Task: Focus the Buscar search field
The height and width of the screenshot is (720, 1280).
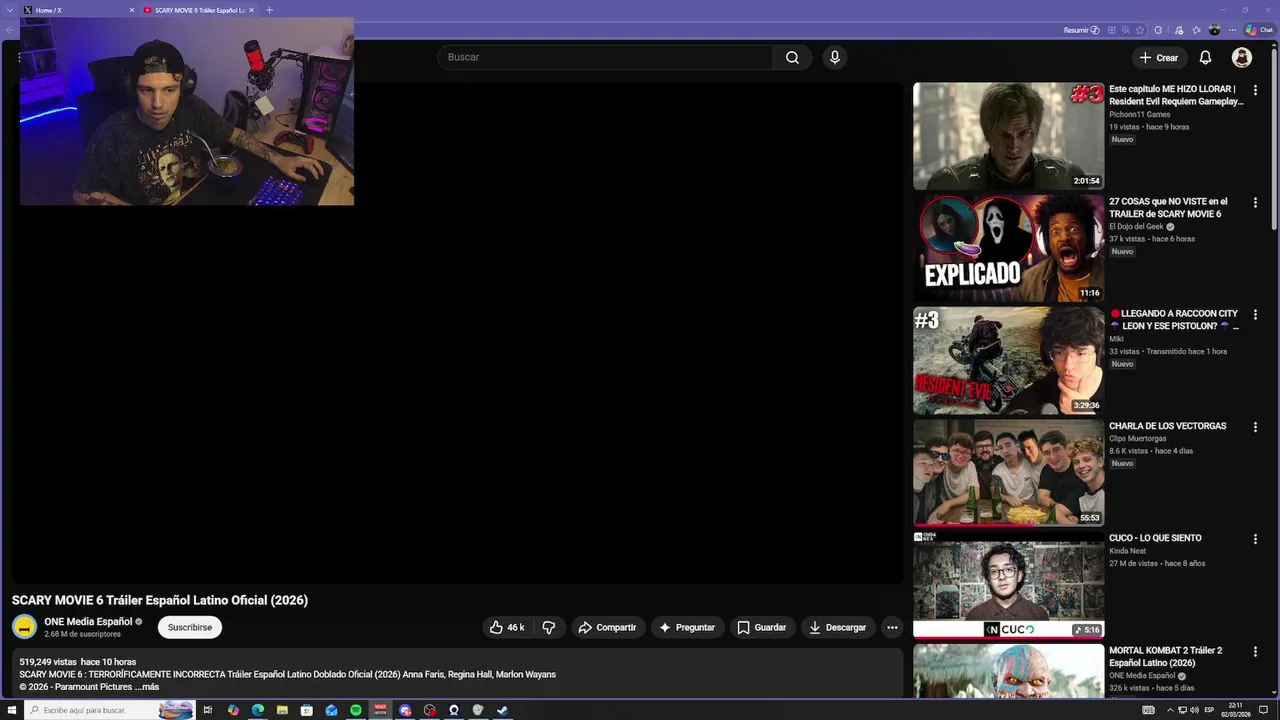Action: [x=605, y=58]
